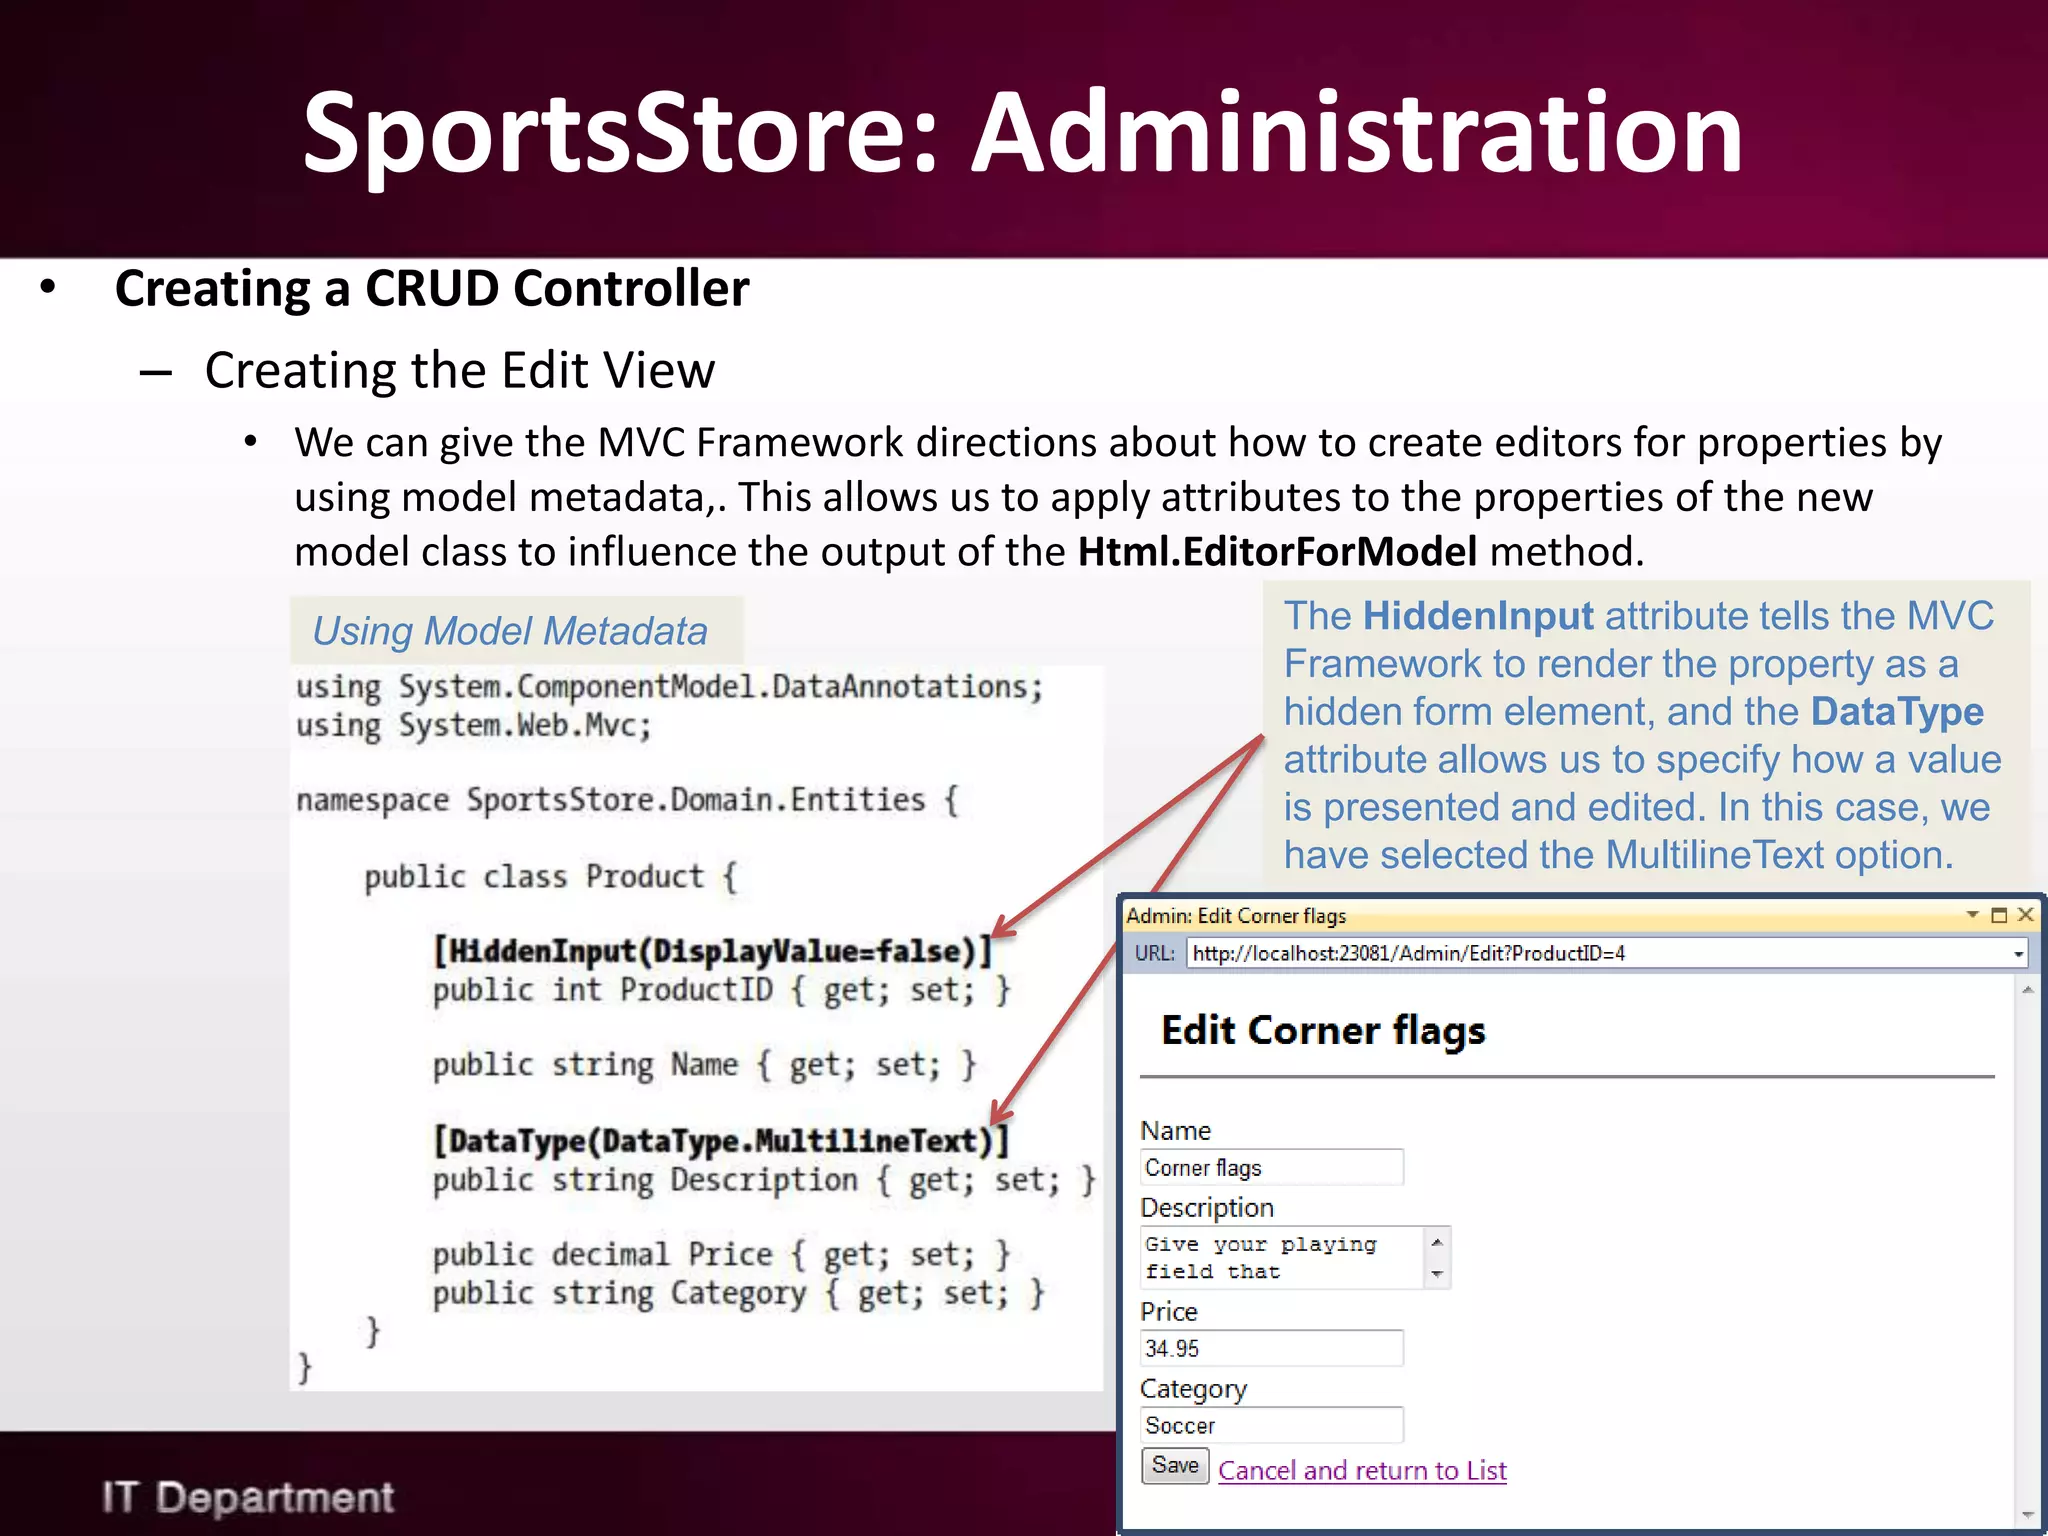Click the Description textarea scroll up arrow
Viewport: 2048px width, 1536px height.
(x=1437, y=1242)
